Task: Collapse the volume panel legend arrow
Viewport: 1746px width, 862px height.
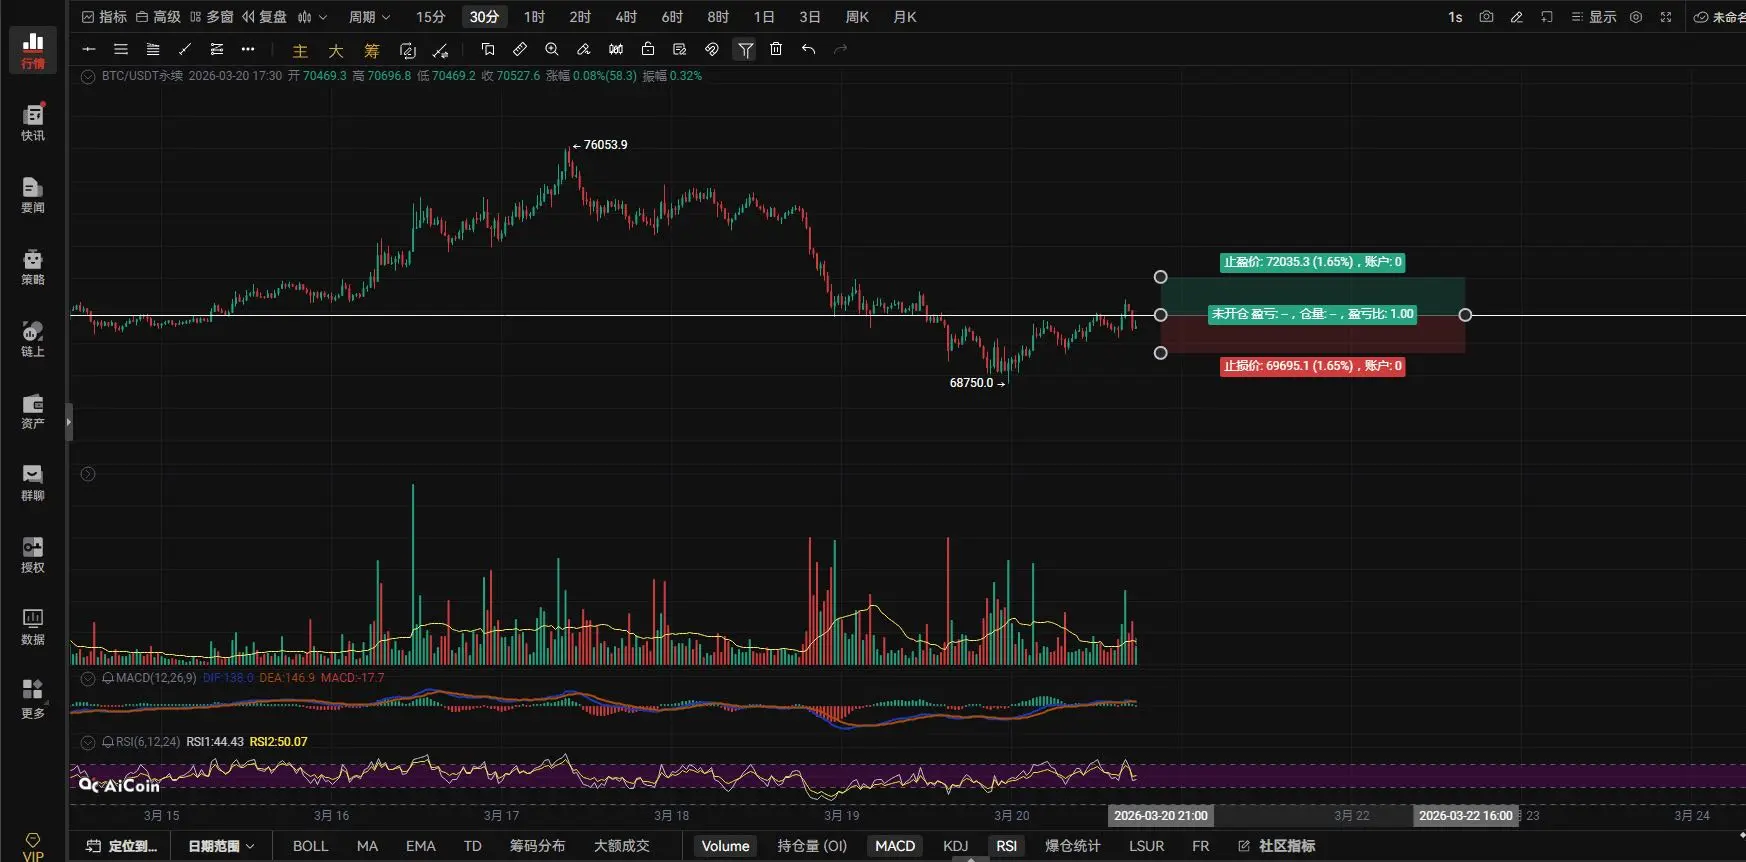Action: (88, 474)
